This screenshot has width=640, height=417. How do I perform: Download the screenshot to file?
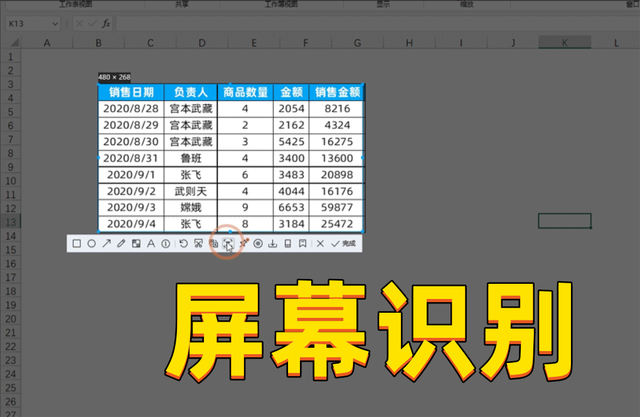click(x=273, y=244)
